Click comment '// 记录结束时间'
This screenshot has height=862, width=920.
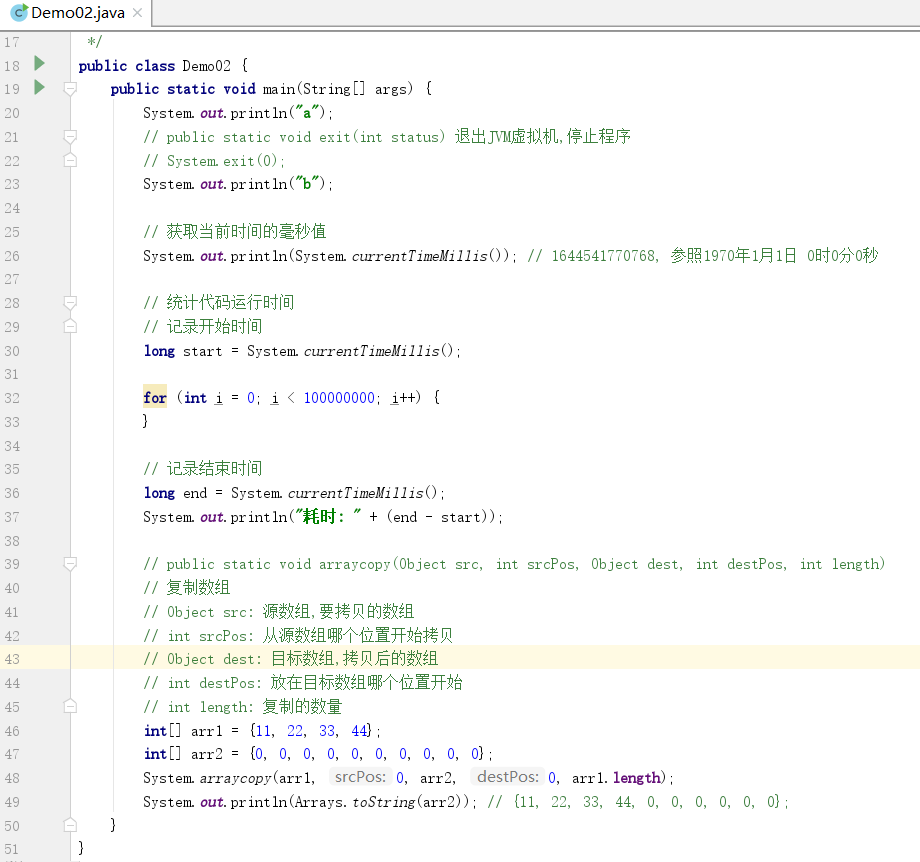pos(203,468)
